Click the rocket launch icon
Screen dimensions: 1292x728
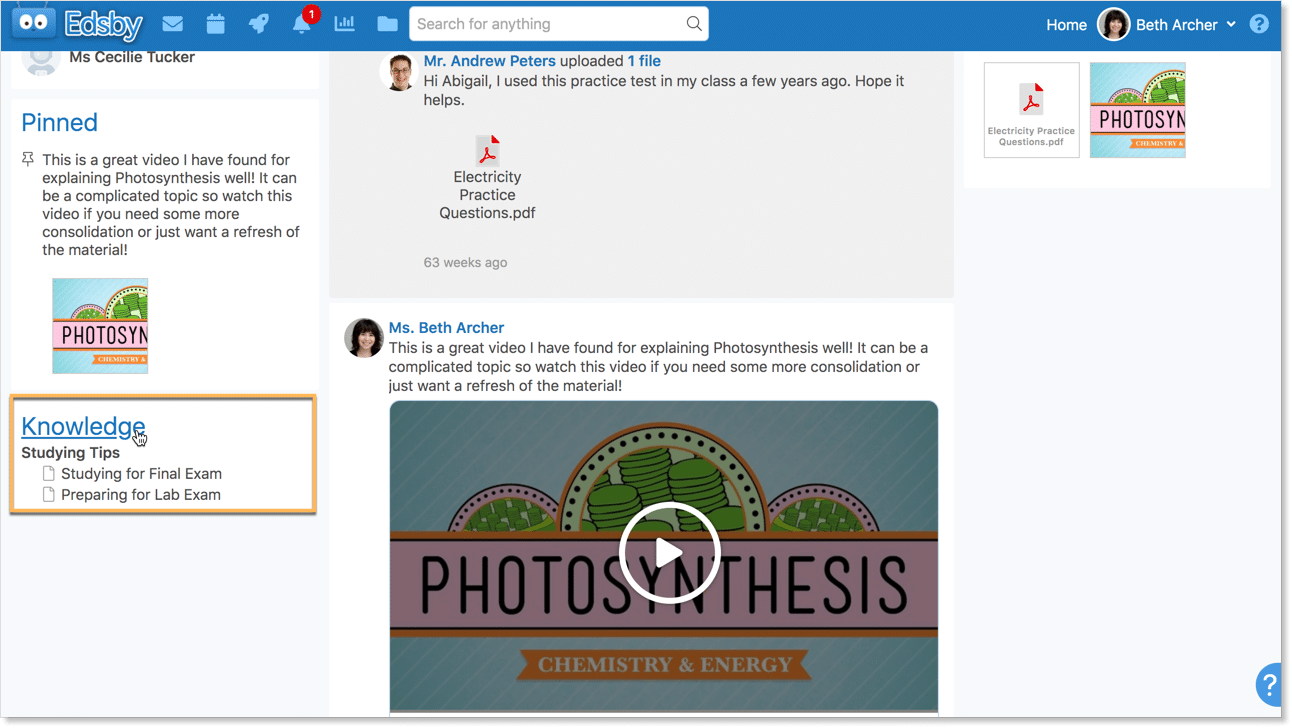[x=258, y=24]
